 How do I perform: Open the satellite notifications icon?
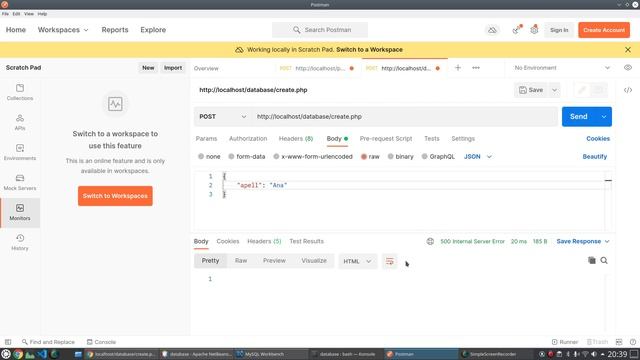pyautogui.click(x=517, y=30)
